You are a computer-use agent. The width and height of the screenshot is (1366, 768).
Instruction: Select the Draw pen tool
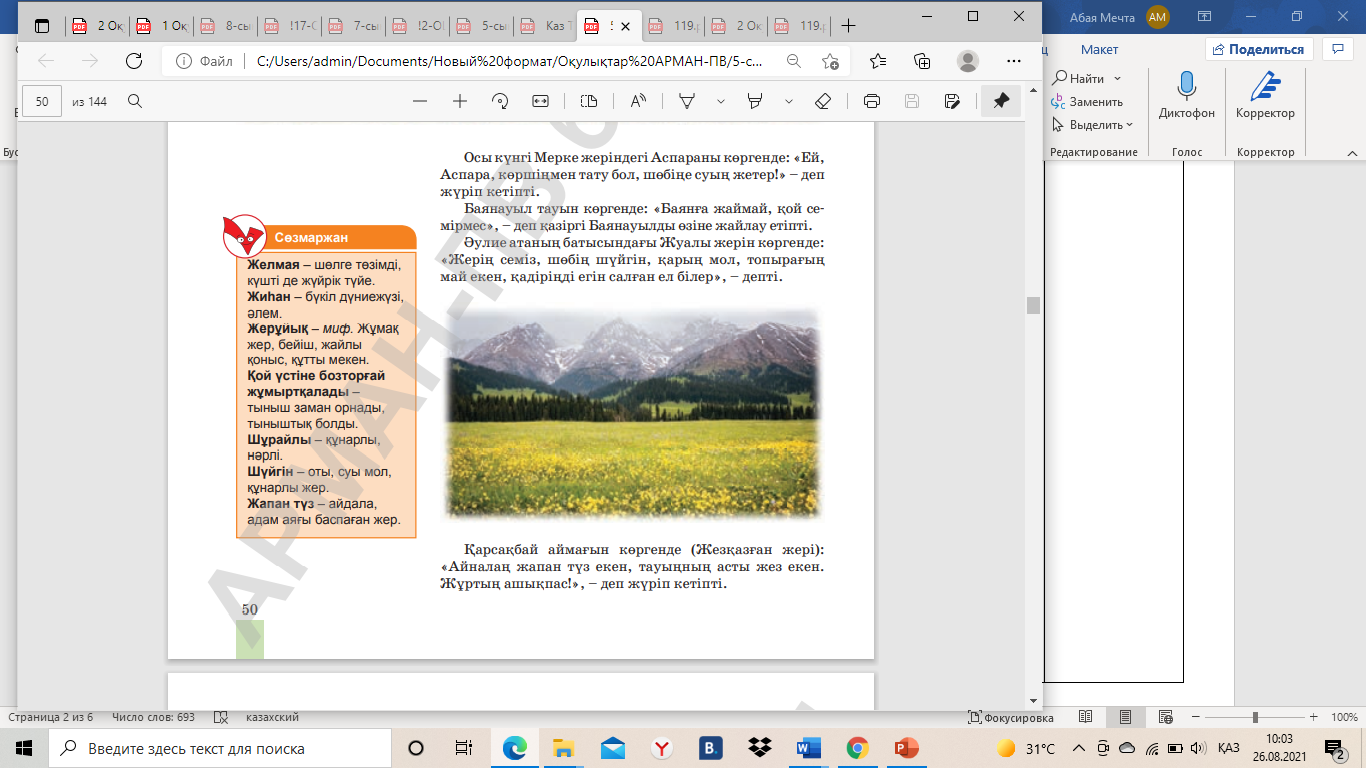(x=687, y=101)
